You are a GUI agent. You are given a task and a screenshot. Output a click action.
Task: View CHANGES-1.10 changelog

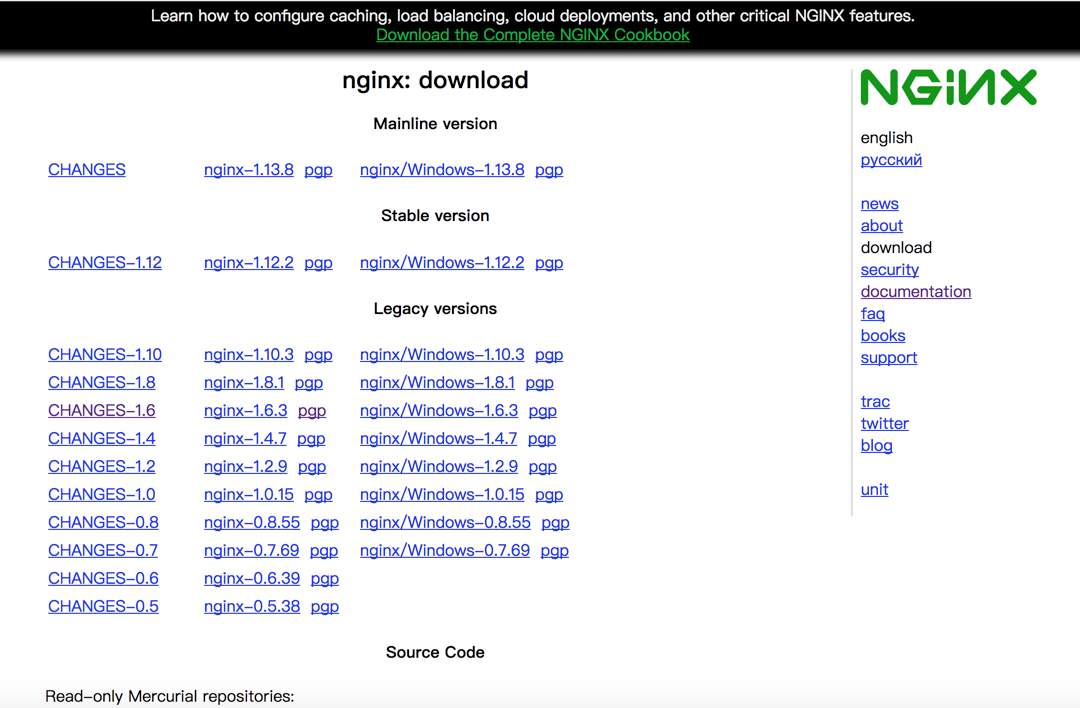click(105, 355)
